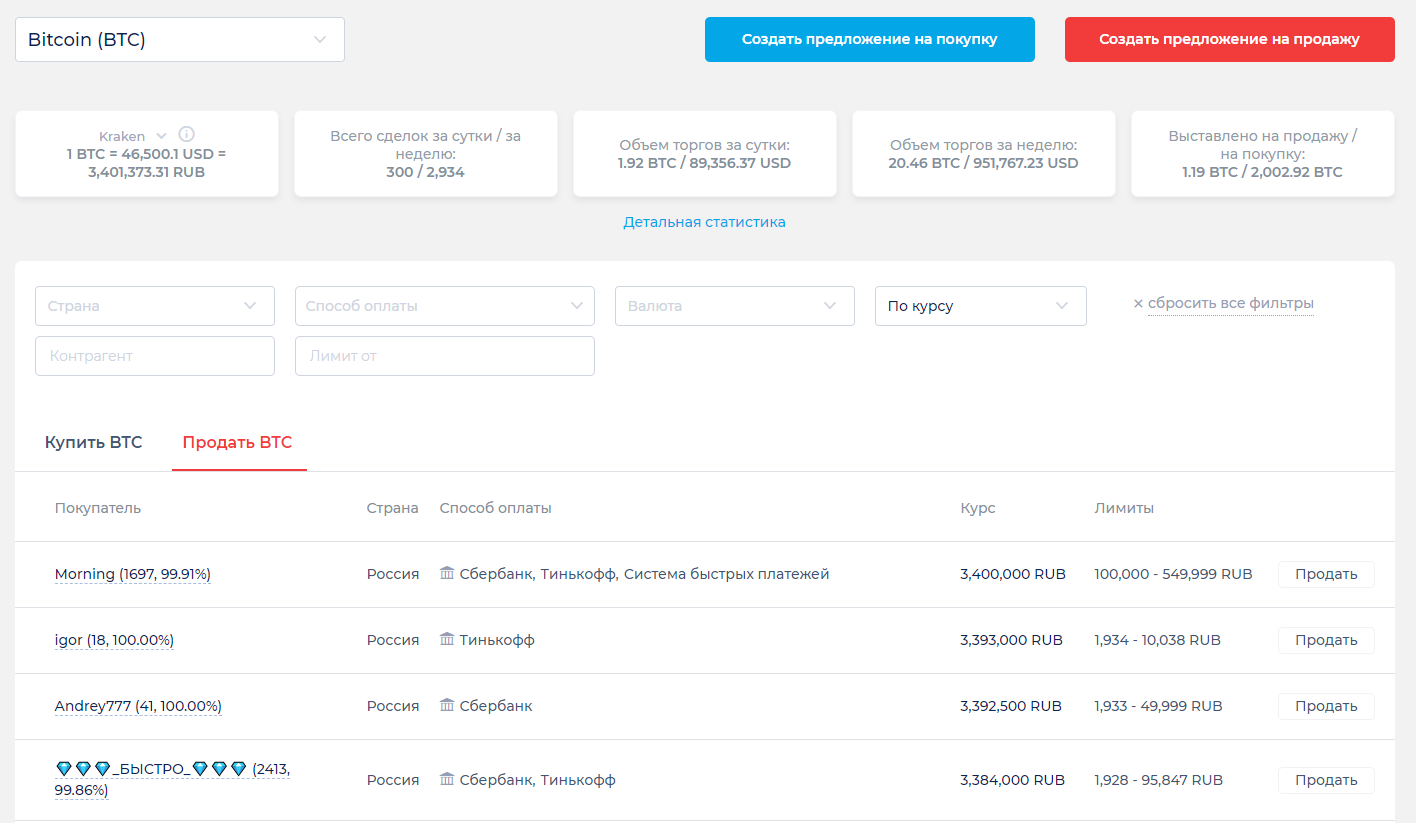Open the igor (18, 100.00%) trader profile

pos(114,640)
